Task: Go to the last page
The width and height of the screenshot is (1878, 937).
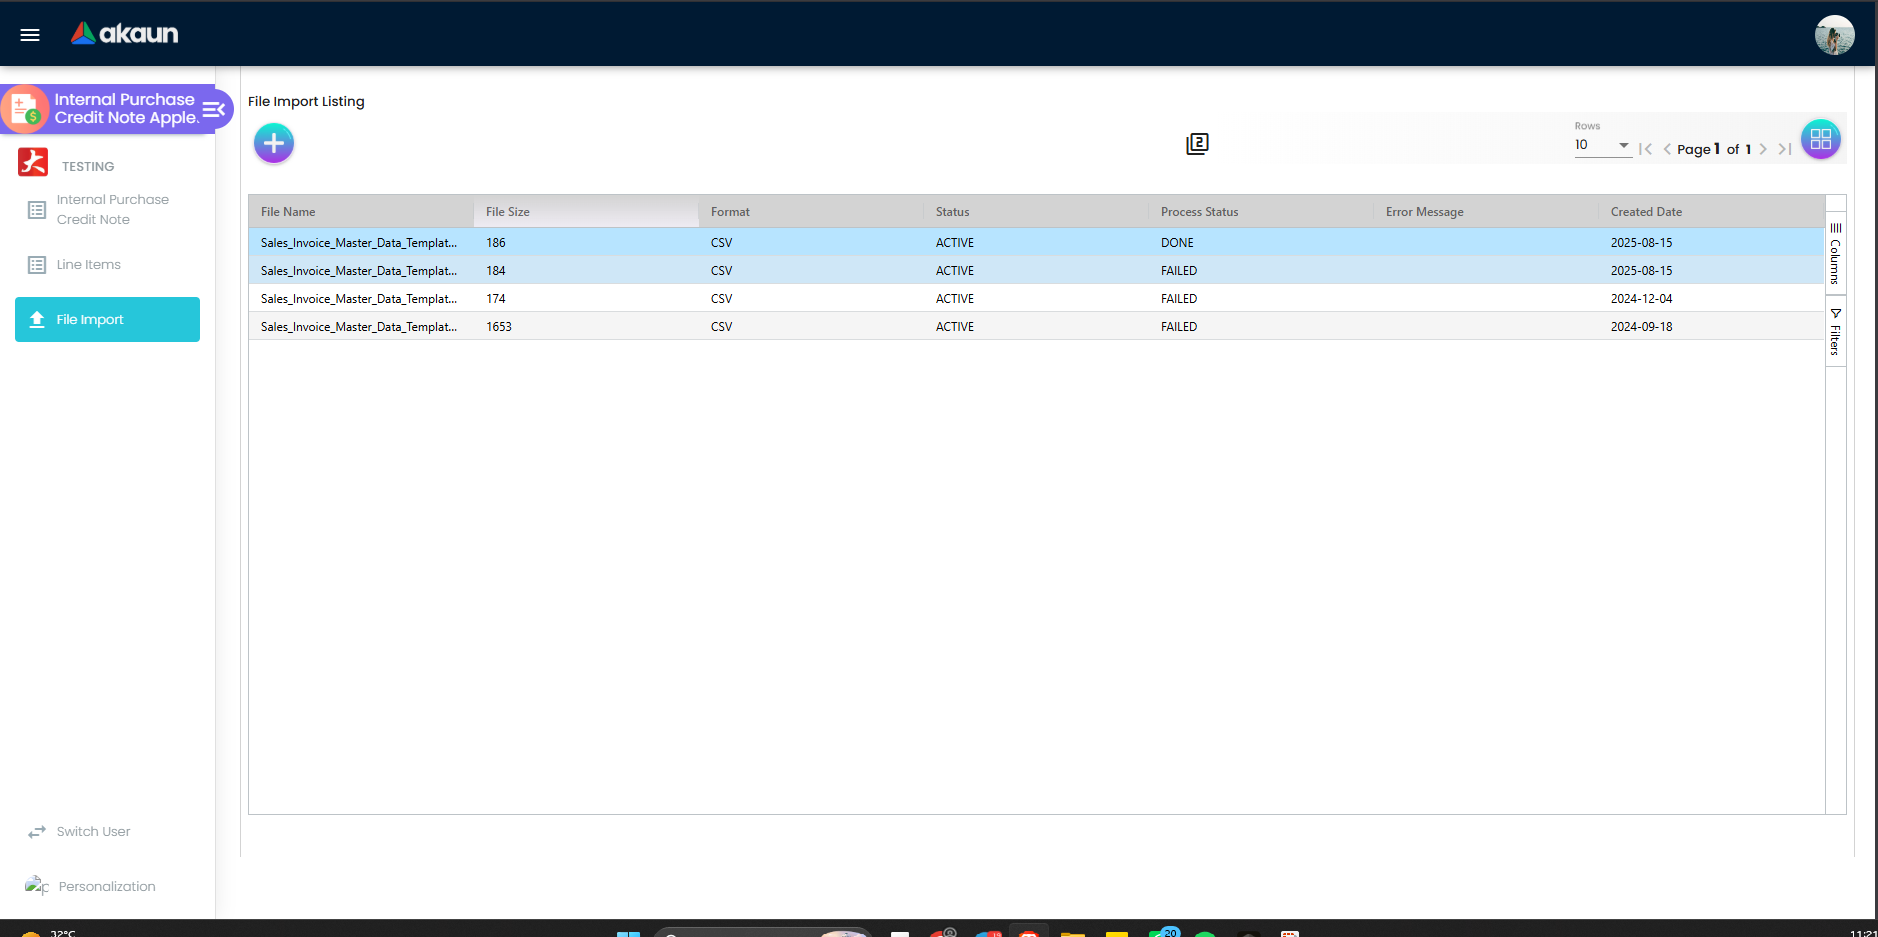Action: (x=1784, y=149)
